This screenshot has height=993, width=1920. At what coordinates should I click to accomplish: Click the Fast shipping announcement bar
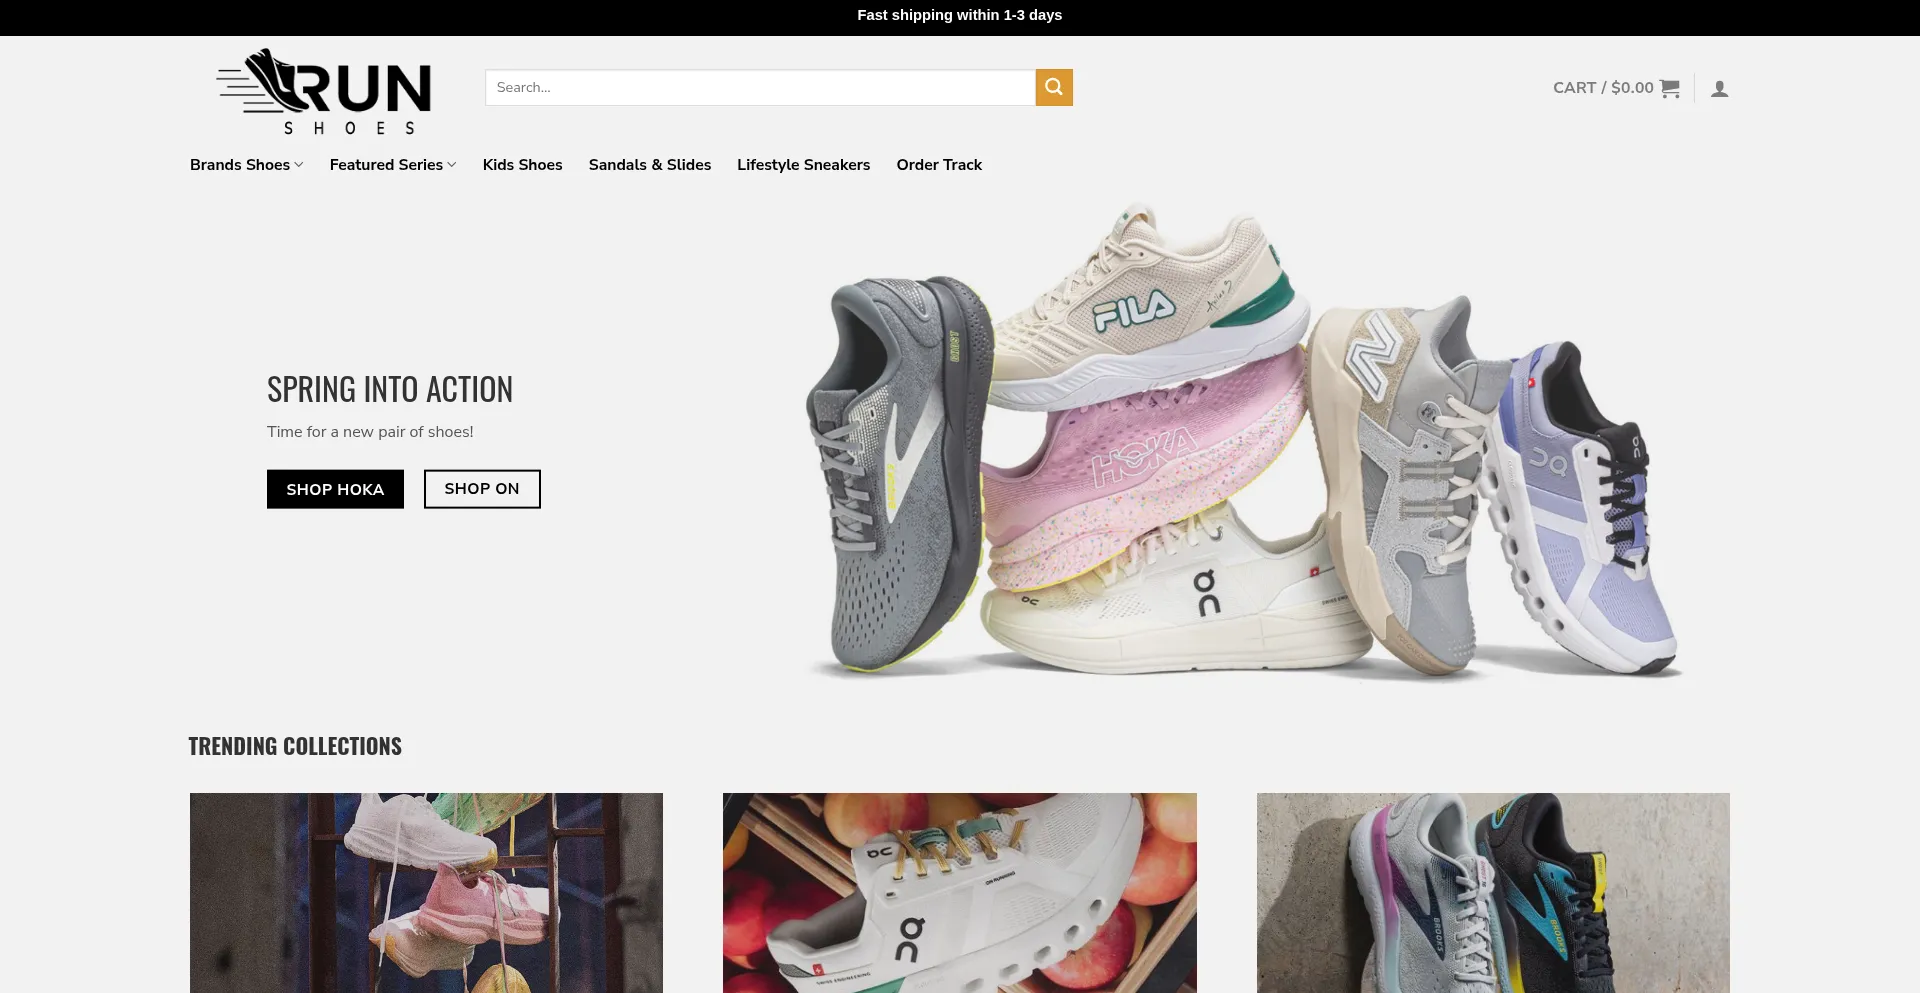pos(959,15)
